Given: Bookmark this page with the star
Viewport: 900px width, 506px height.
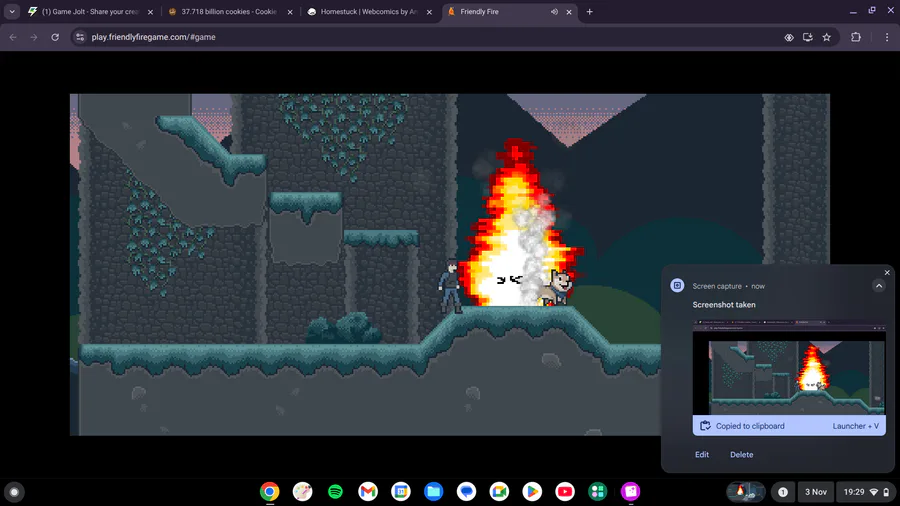Looking at the screenshot, I should pos(827,37).
